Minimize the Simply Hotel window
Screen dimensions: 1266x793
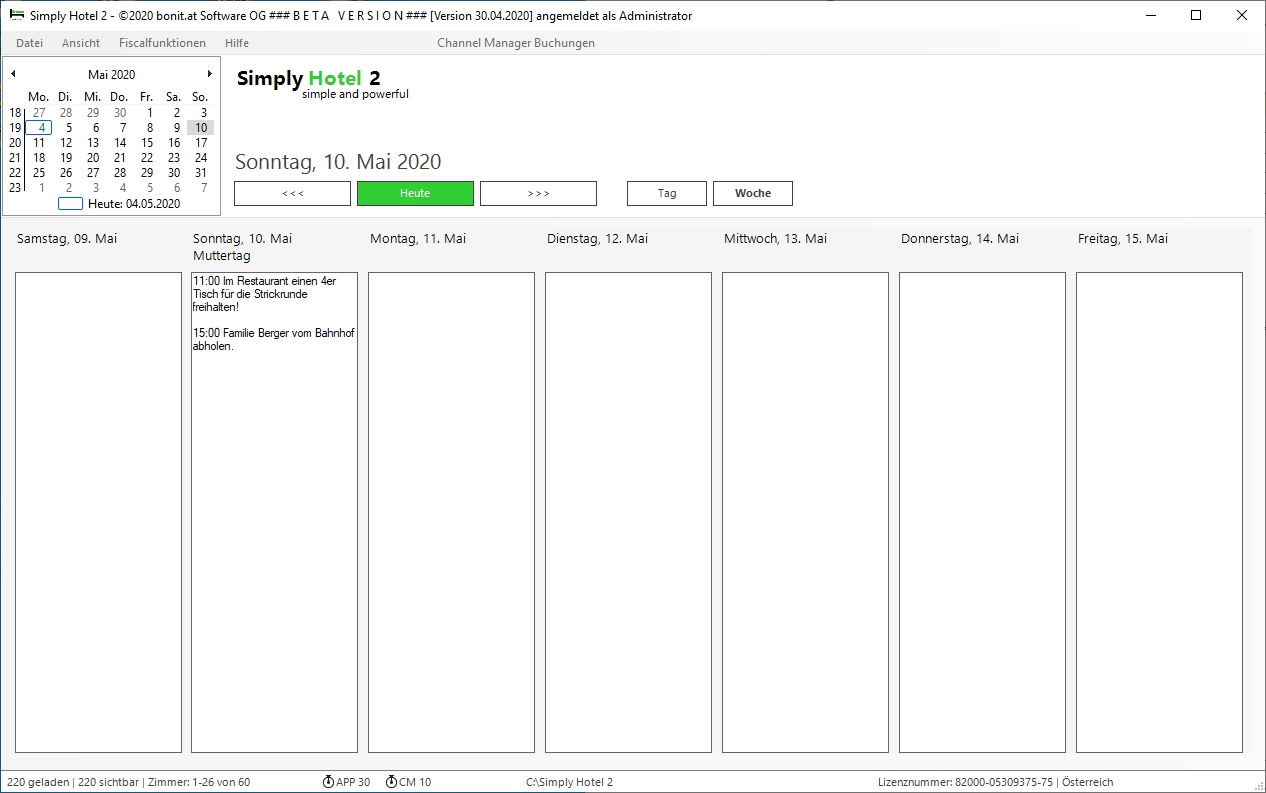(1150, 15)
